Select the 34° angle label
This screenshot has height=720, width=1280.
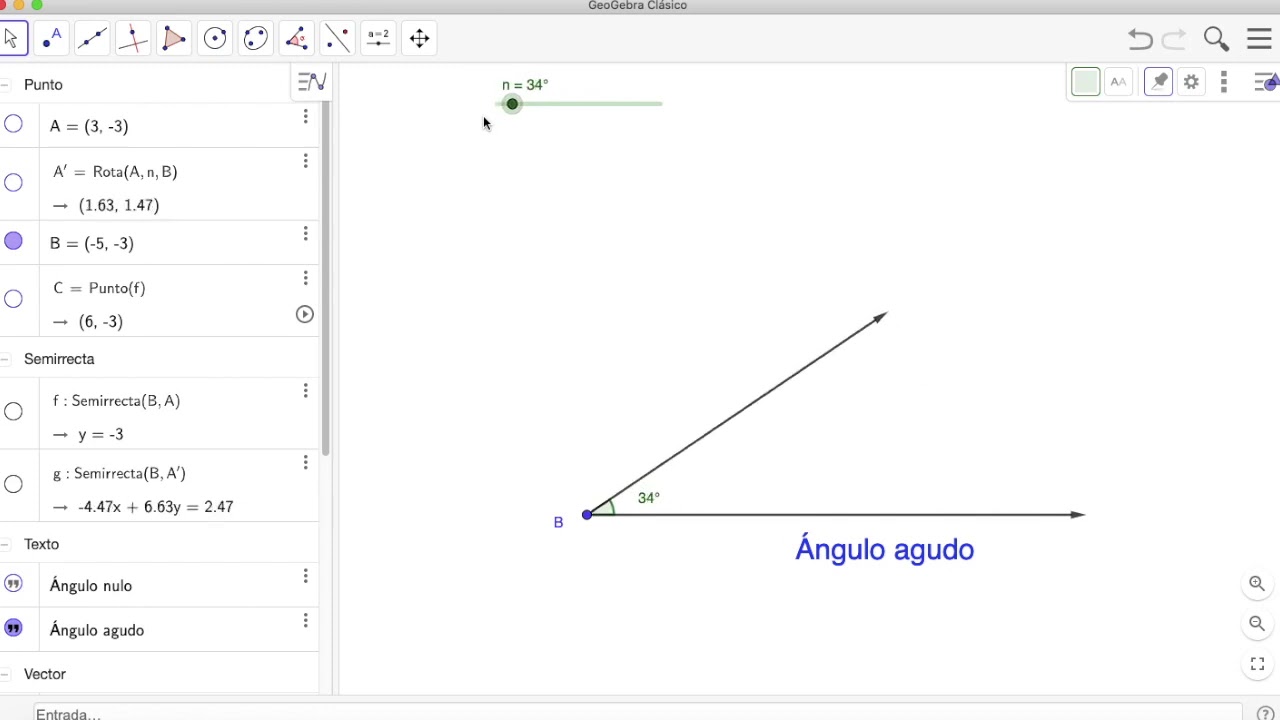coord(649,497)
